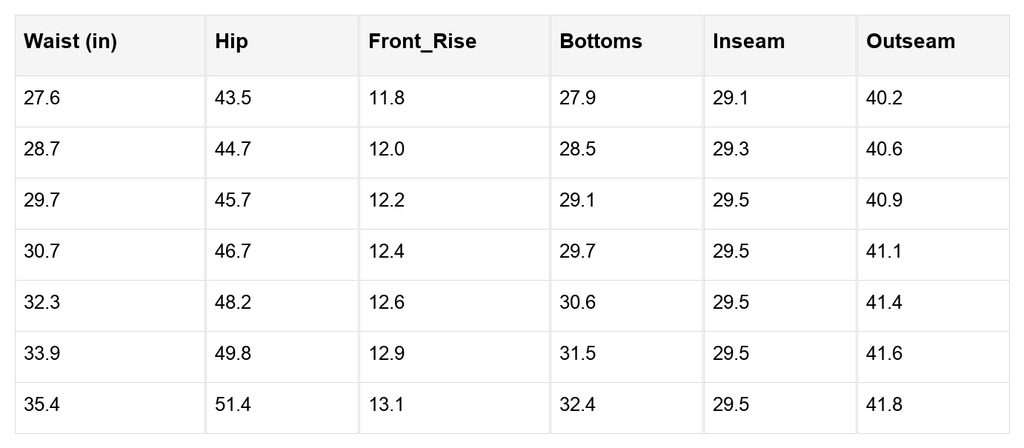Screen dimensions: 1024x448
Task: Select the hip cell 44.7
Action: [x=233, y=150]
